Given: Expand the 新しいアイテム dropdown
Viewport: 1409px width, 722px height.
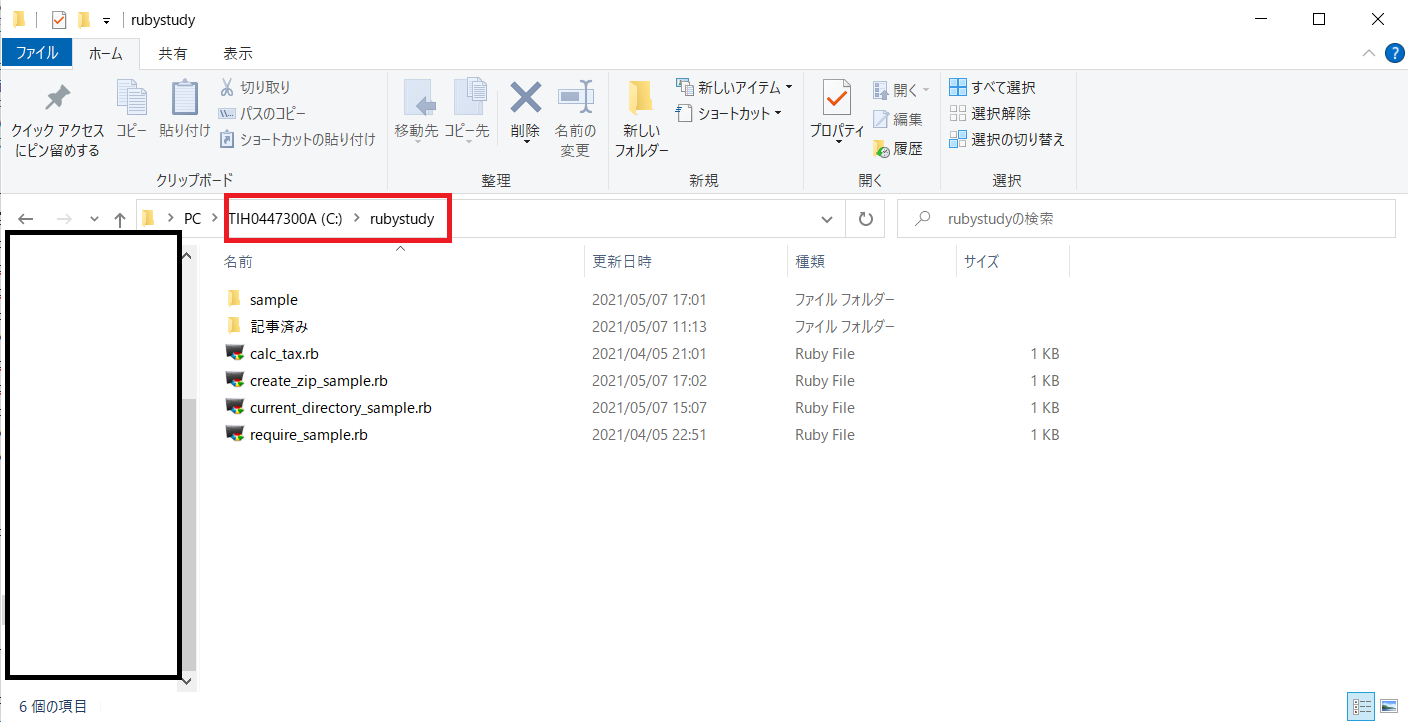Looking at the screenshot, I should [x=734, y=87].
